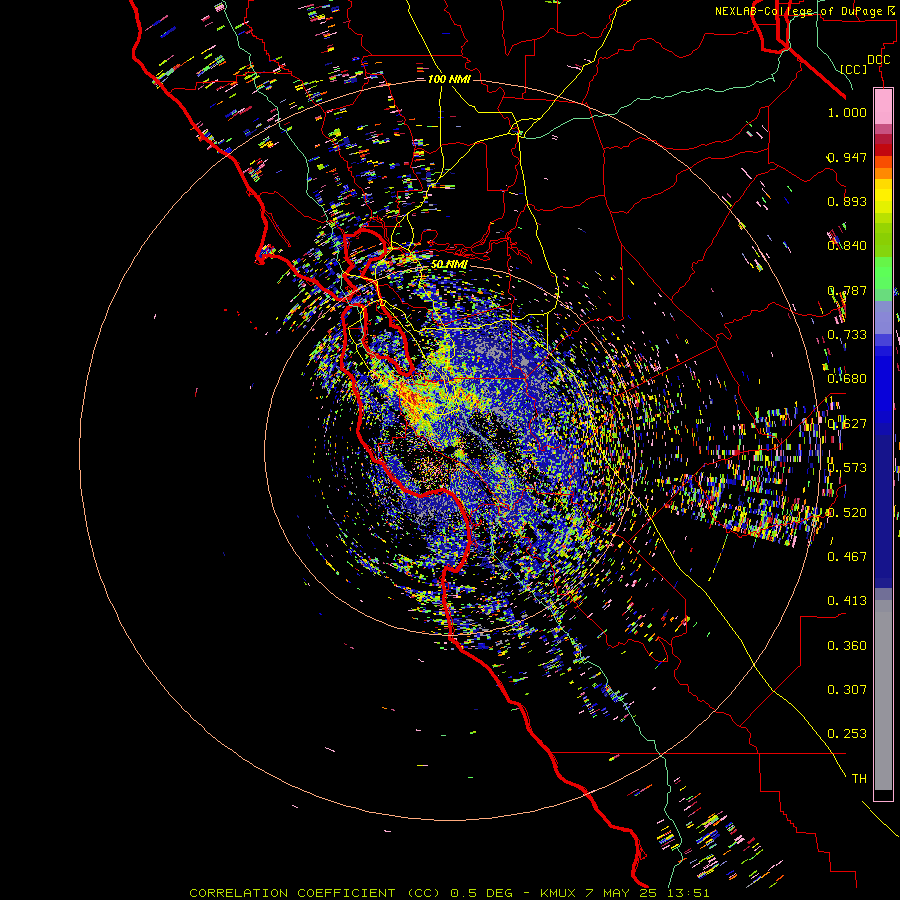
Task: Click the KMUX station ID in the caption
Action: click(x=559, y=893)
